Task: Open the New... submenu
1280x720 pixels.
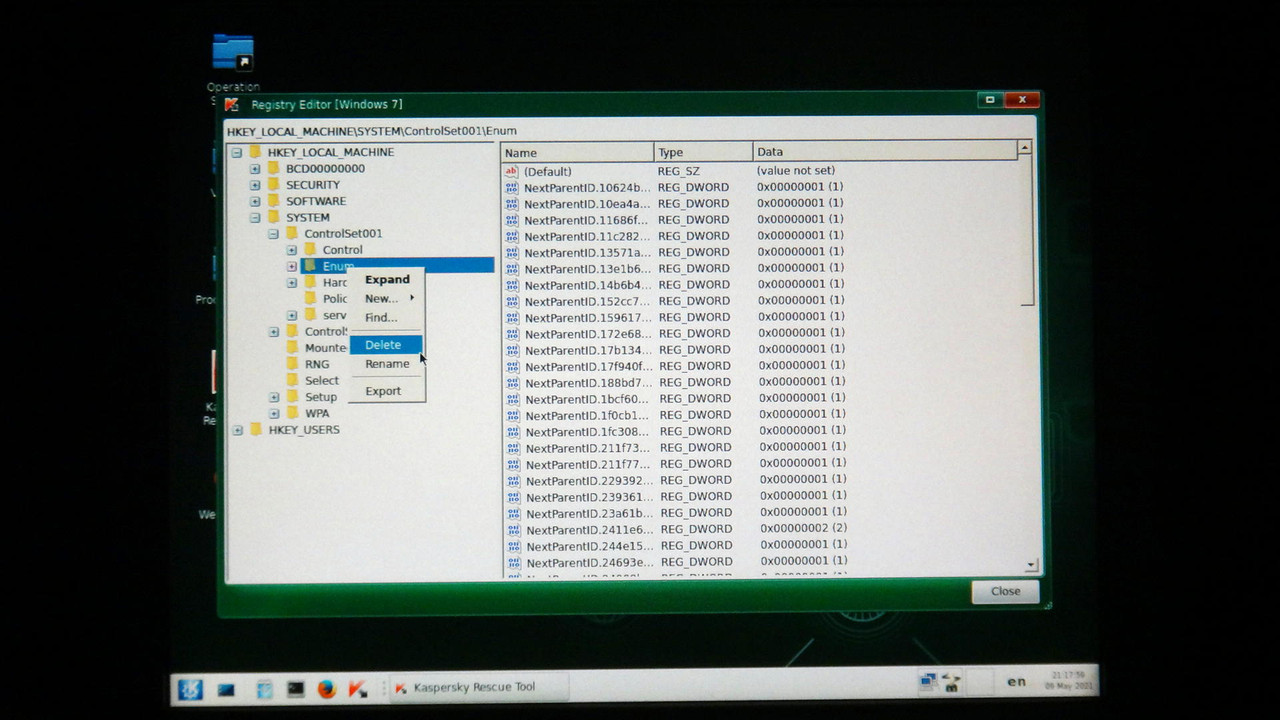Action: click(388, 298)
